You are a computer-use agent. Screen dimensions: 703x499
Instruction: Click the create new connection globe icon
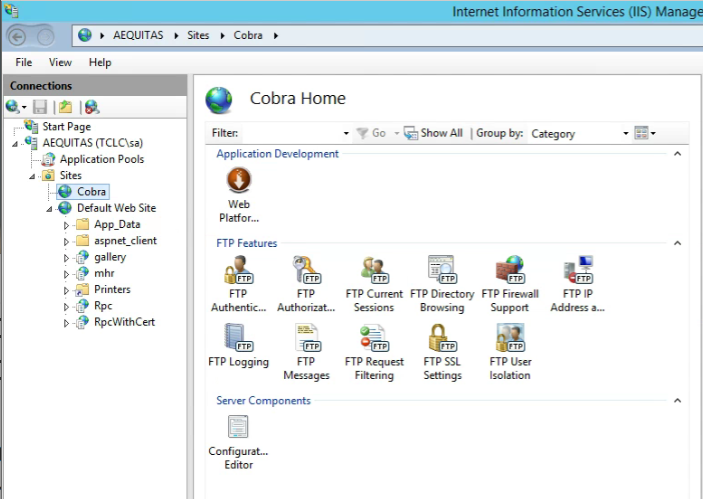point(13,107)
